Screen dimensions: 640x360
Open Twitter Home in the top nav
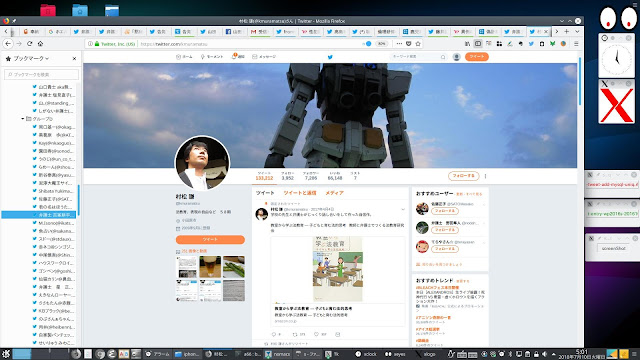(184, 57)
